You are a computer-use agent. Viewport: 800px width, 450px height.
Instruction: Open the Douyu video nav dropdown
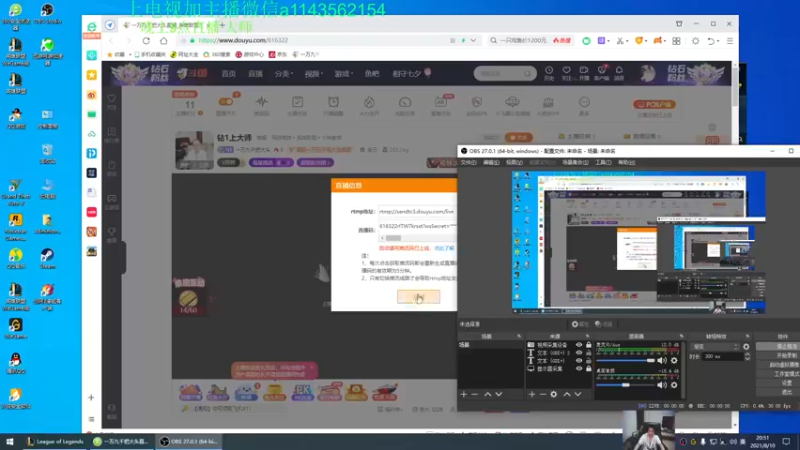click(314, 74)
